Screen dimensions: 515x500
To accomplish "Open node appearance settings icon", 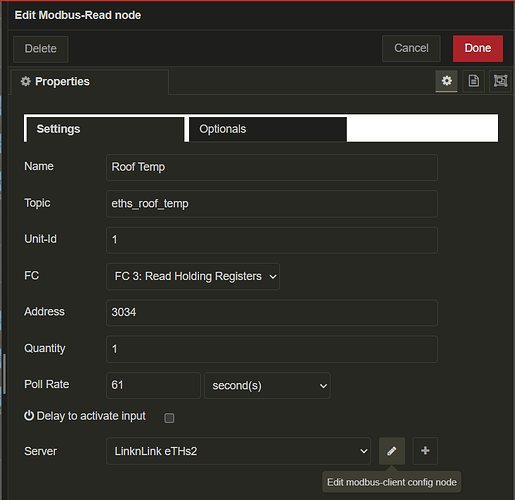I will click(500, 81).
